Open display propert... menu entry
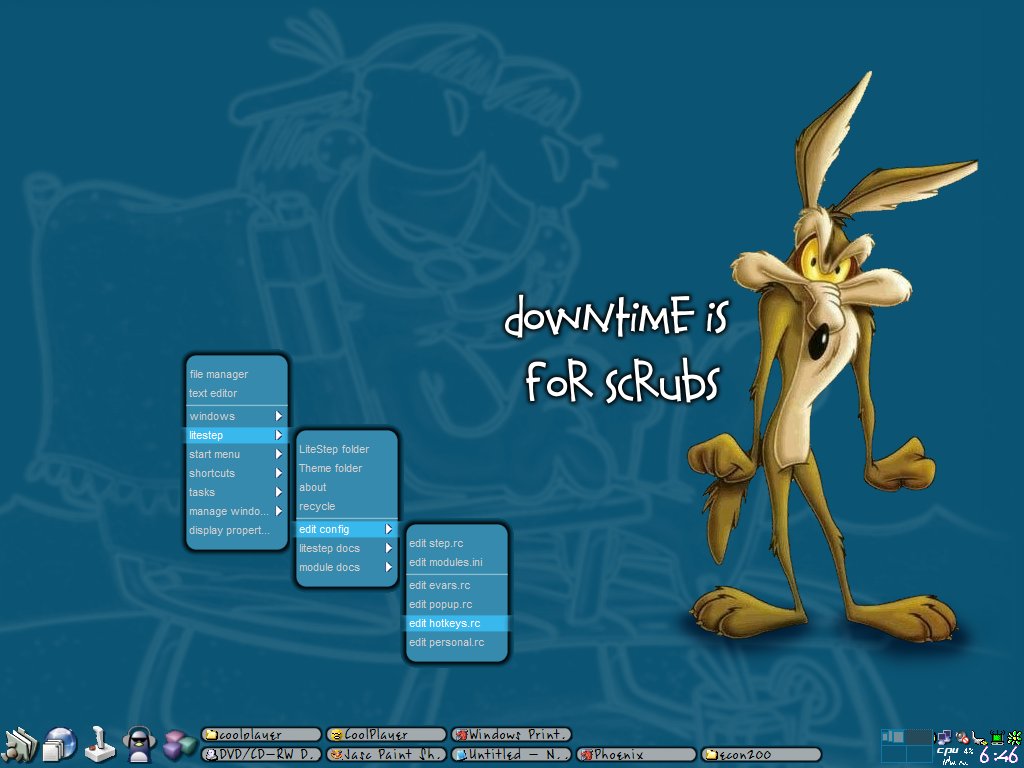 (x=236, y=530)
